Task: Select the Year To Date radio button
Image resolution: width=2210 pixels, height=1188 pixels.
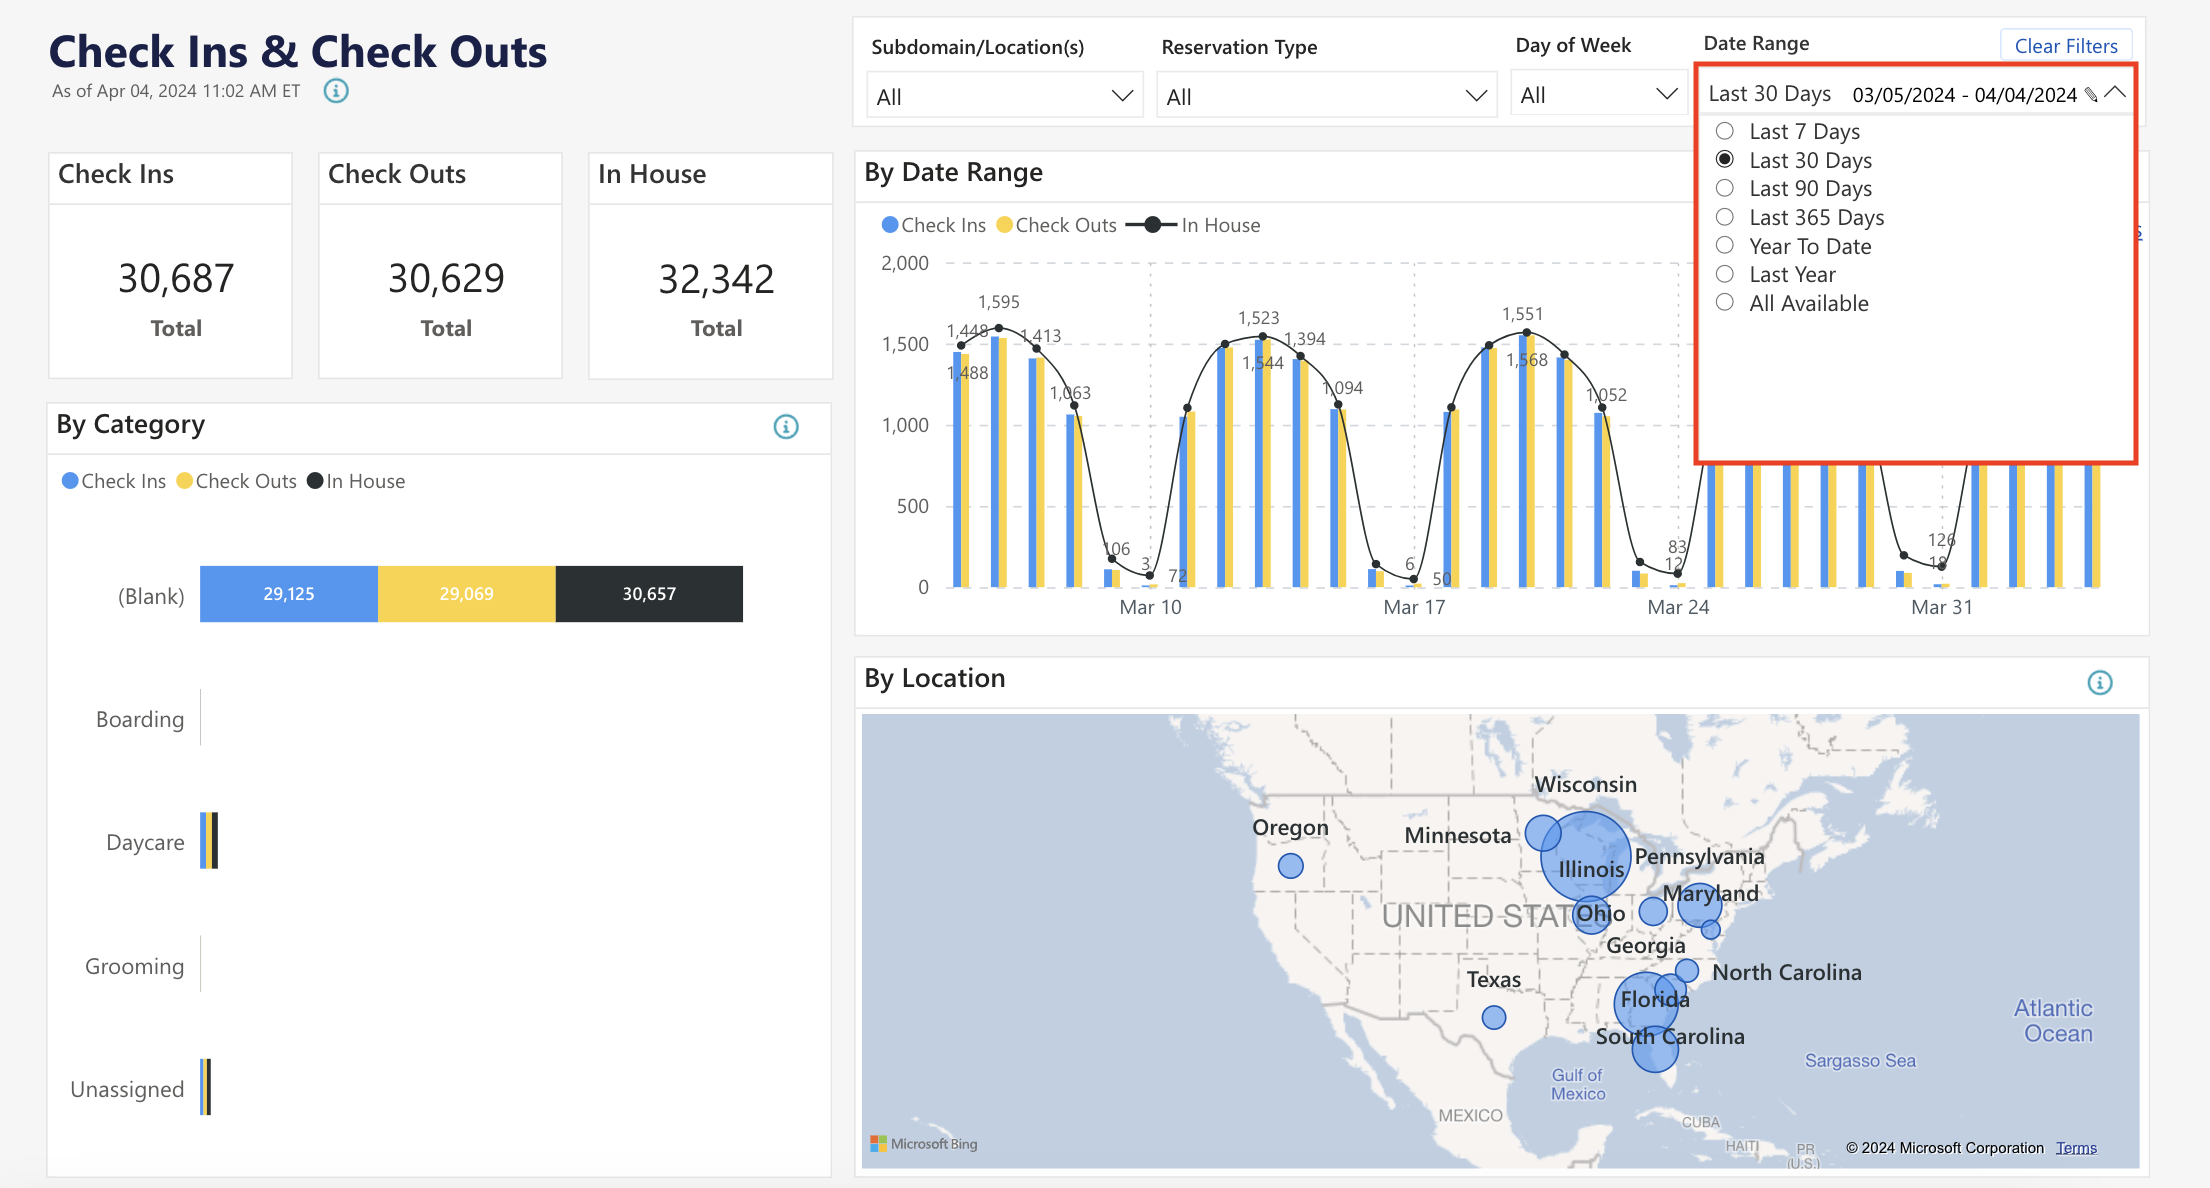Action: coord(1724,245)
